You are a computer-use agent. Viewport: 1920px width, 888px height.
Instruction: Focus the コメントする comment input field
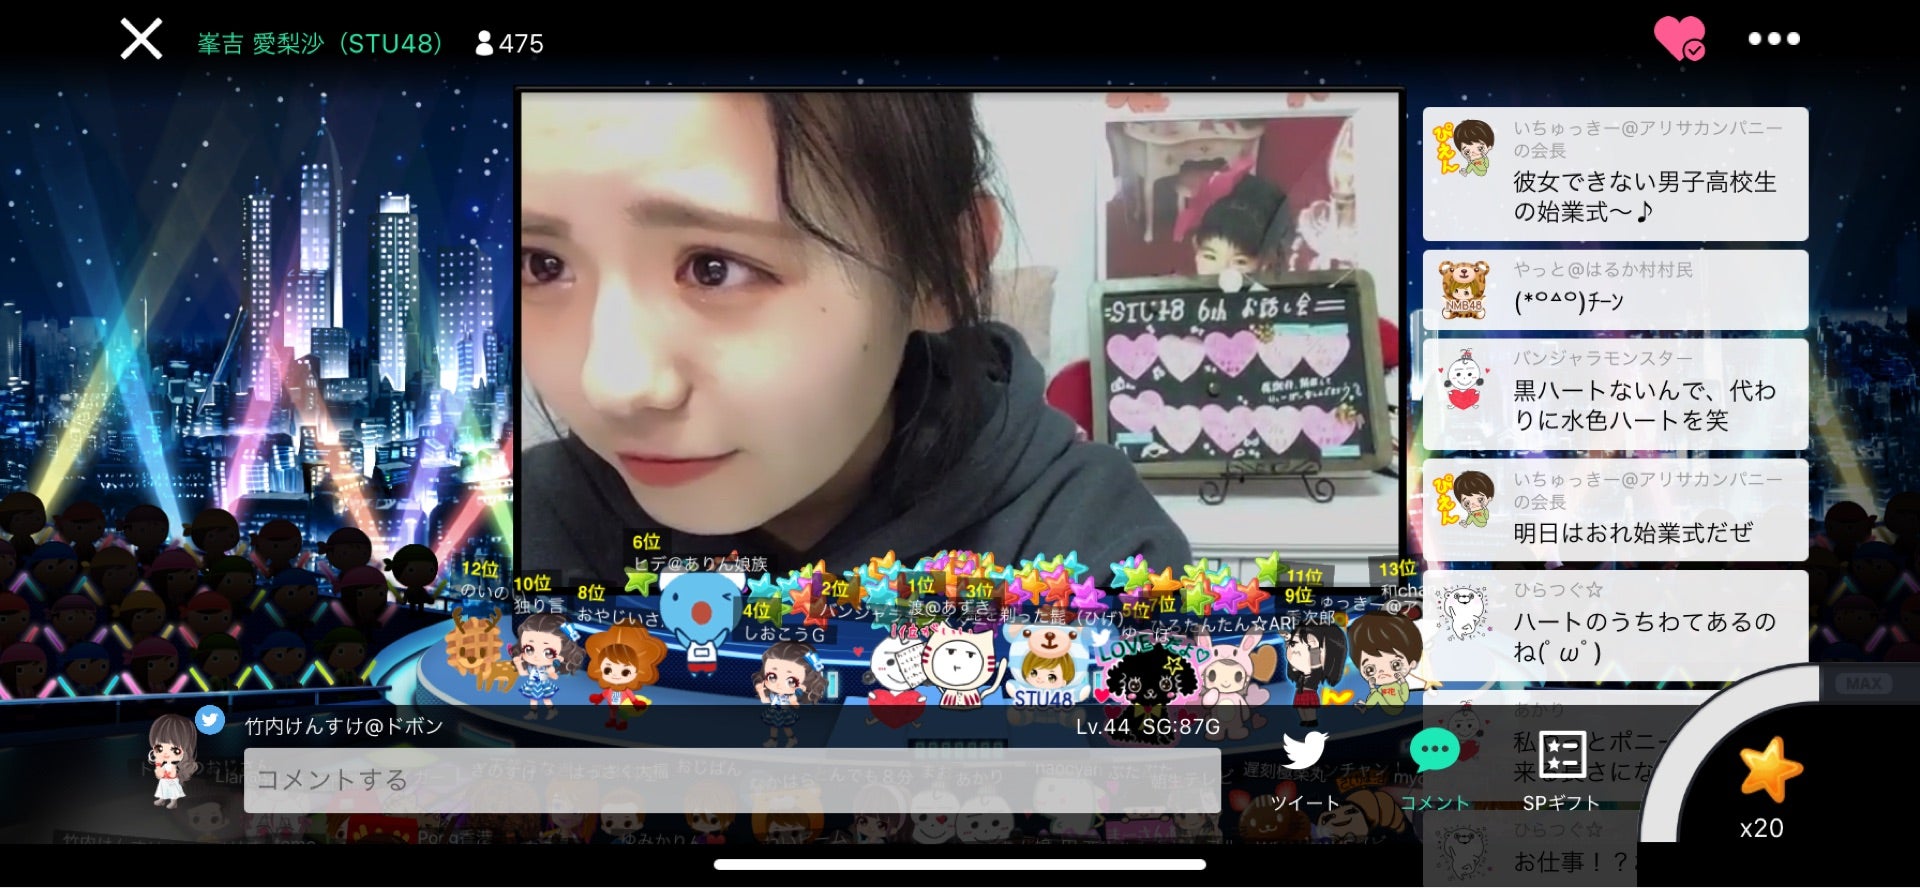pyautogui.click(x=732, y=780)
